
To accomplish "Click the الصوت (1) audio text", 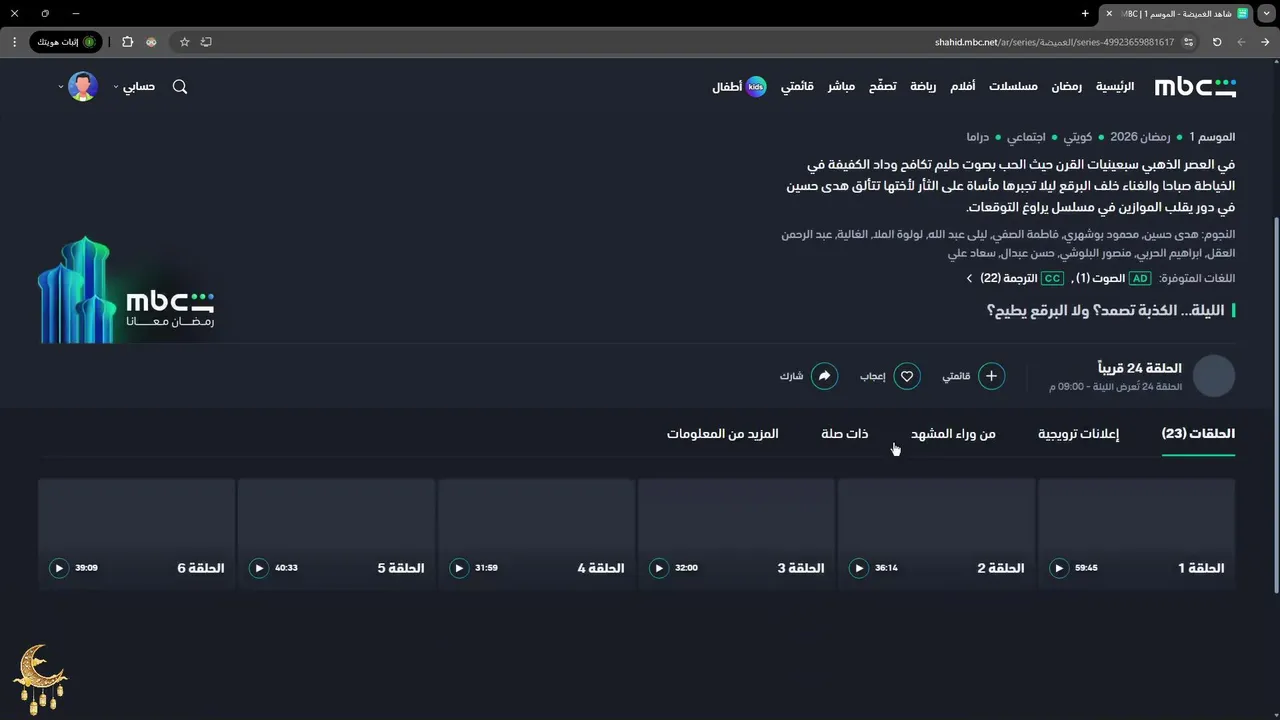I will pyautogui.click(x=1101, y=278).
